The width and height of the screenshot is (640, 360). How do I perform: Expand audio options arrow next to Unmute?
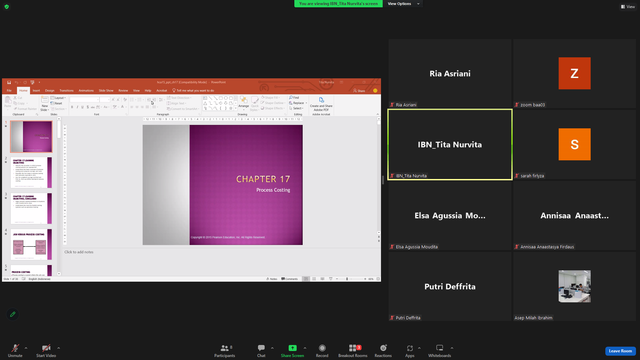(26, 348)
